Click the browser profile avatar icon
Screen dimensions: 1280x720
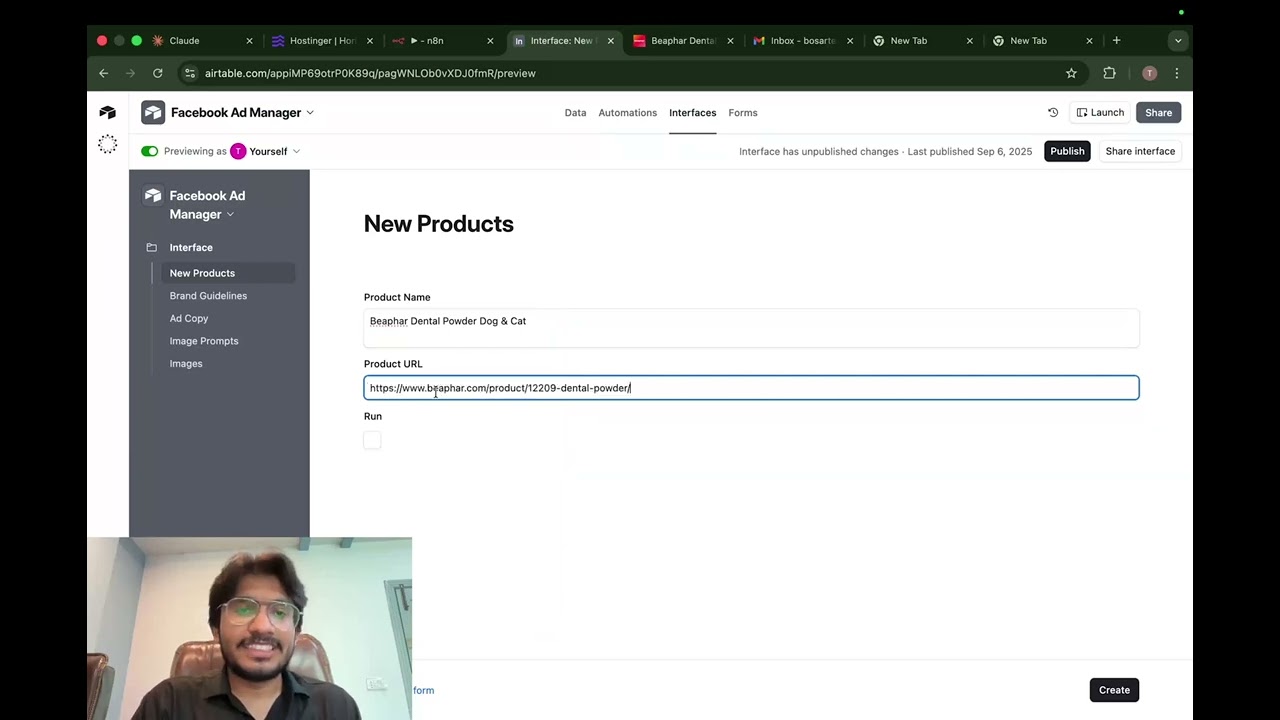tap(1149, 73)
